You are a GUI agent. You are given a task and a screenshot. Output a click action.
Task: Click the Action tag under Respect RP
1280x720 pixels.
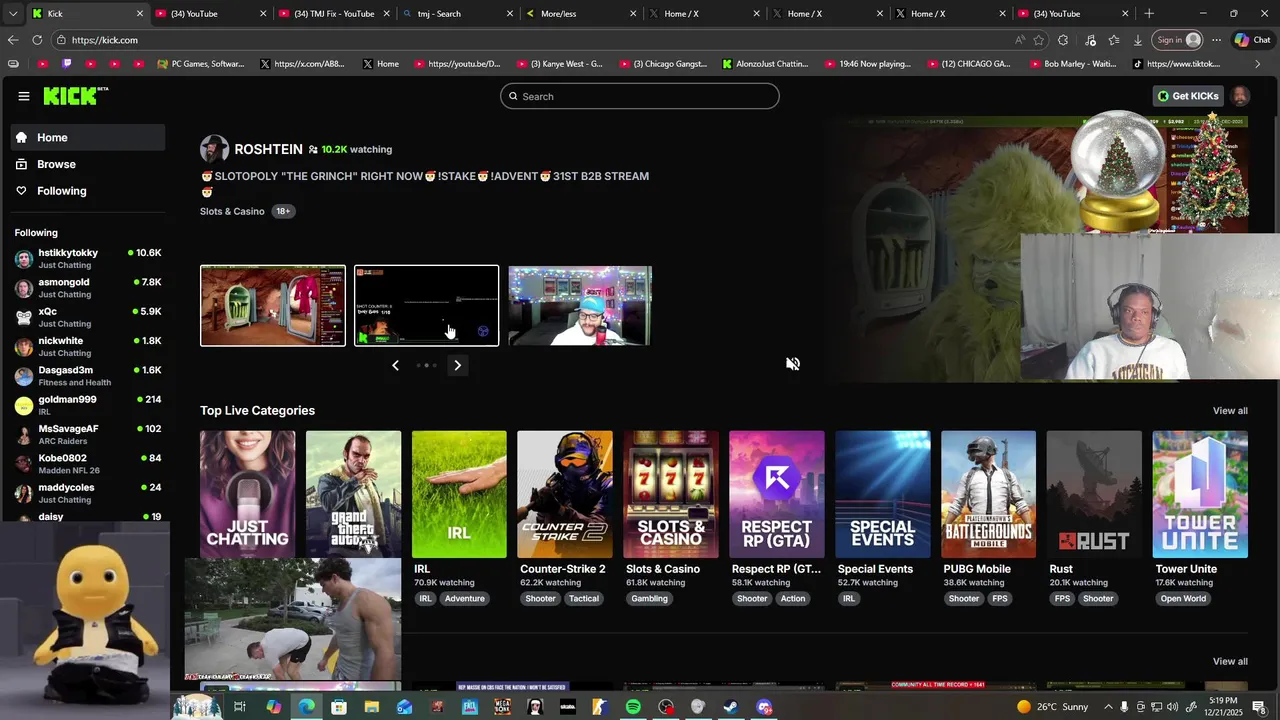point(793,599)
